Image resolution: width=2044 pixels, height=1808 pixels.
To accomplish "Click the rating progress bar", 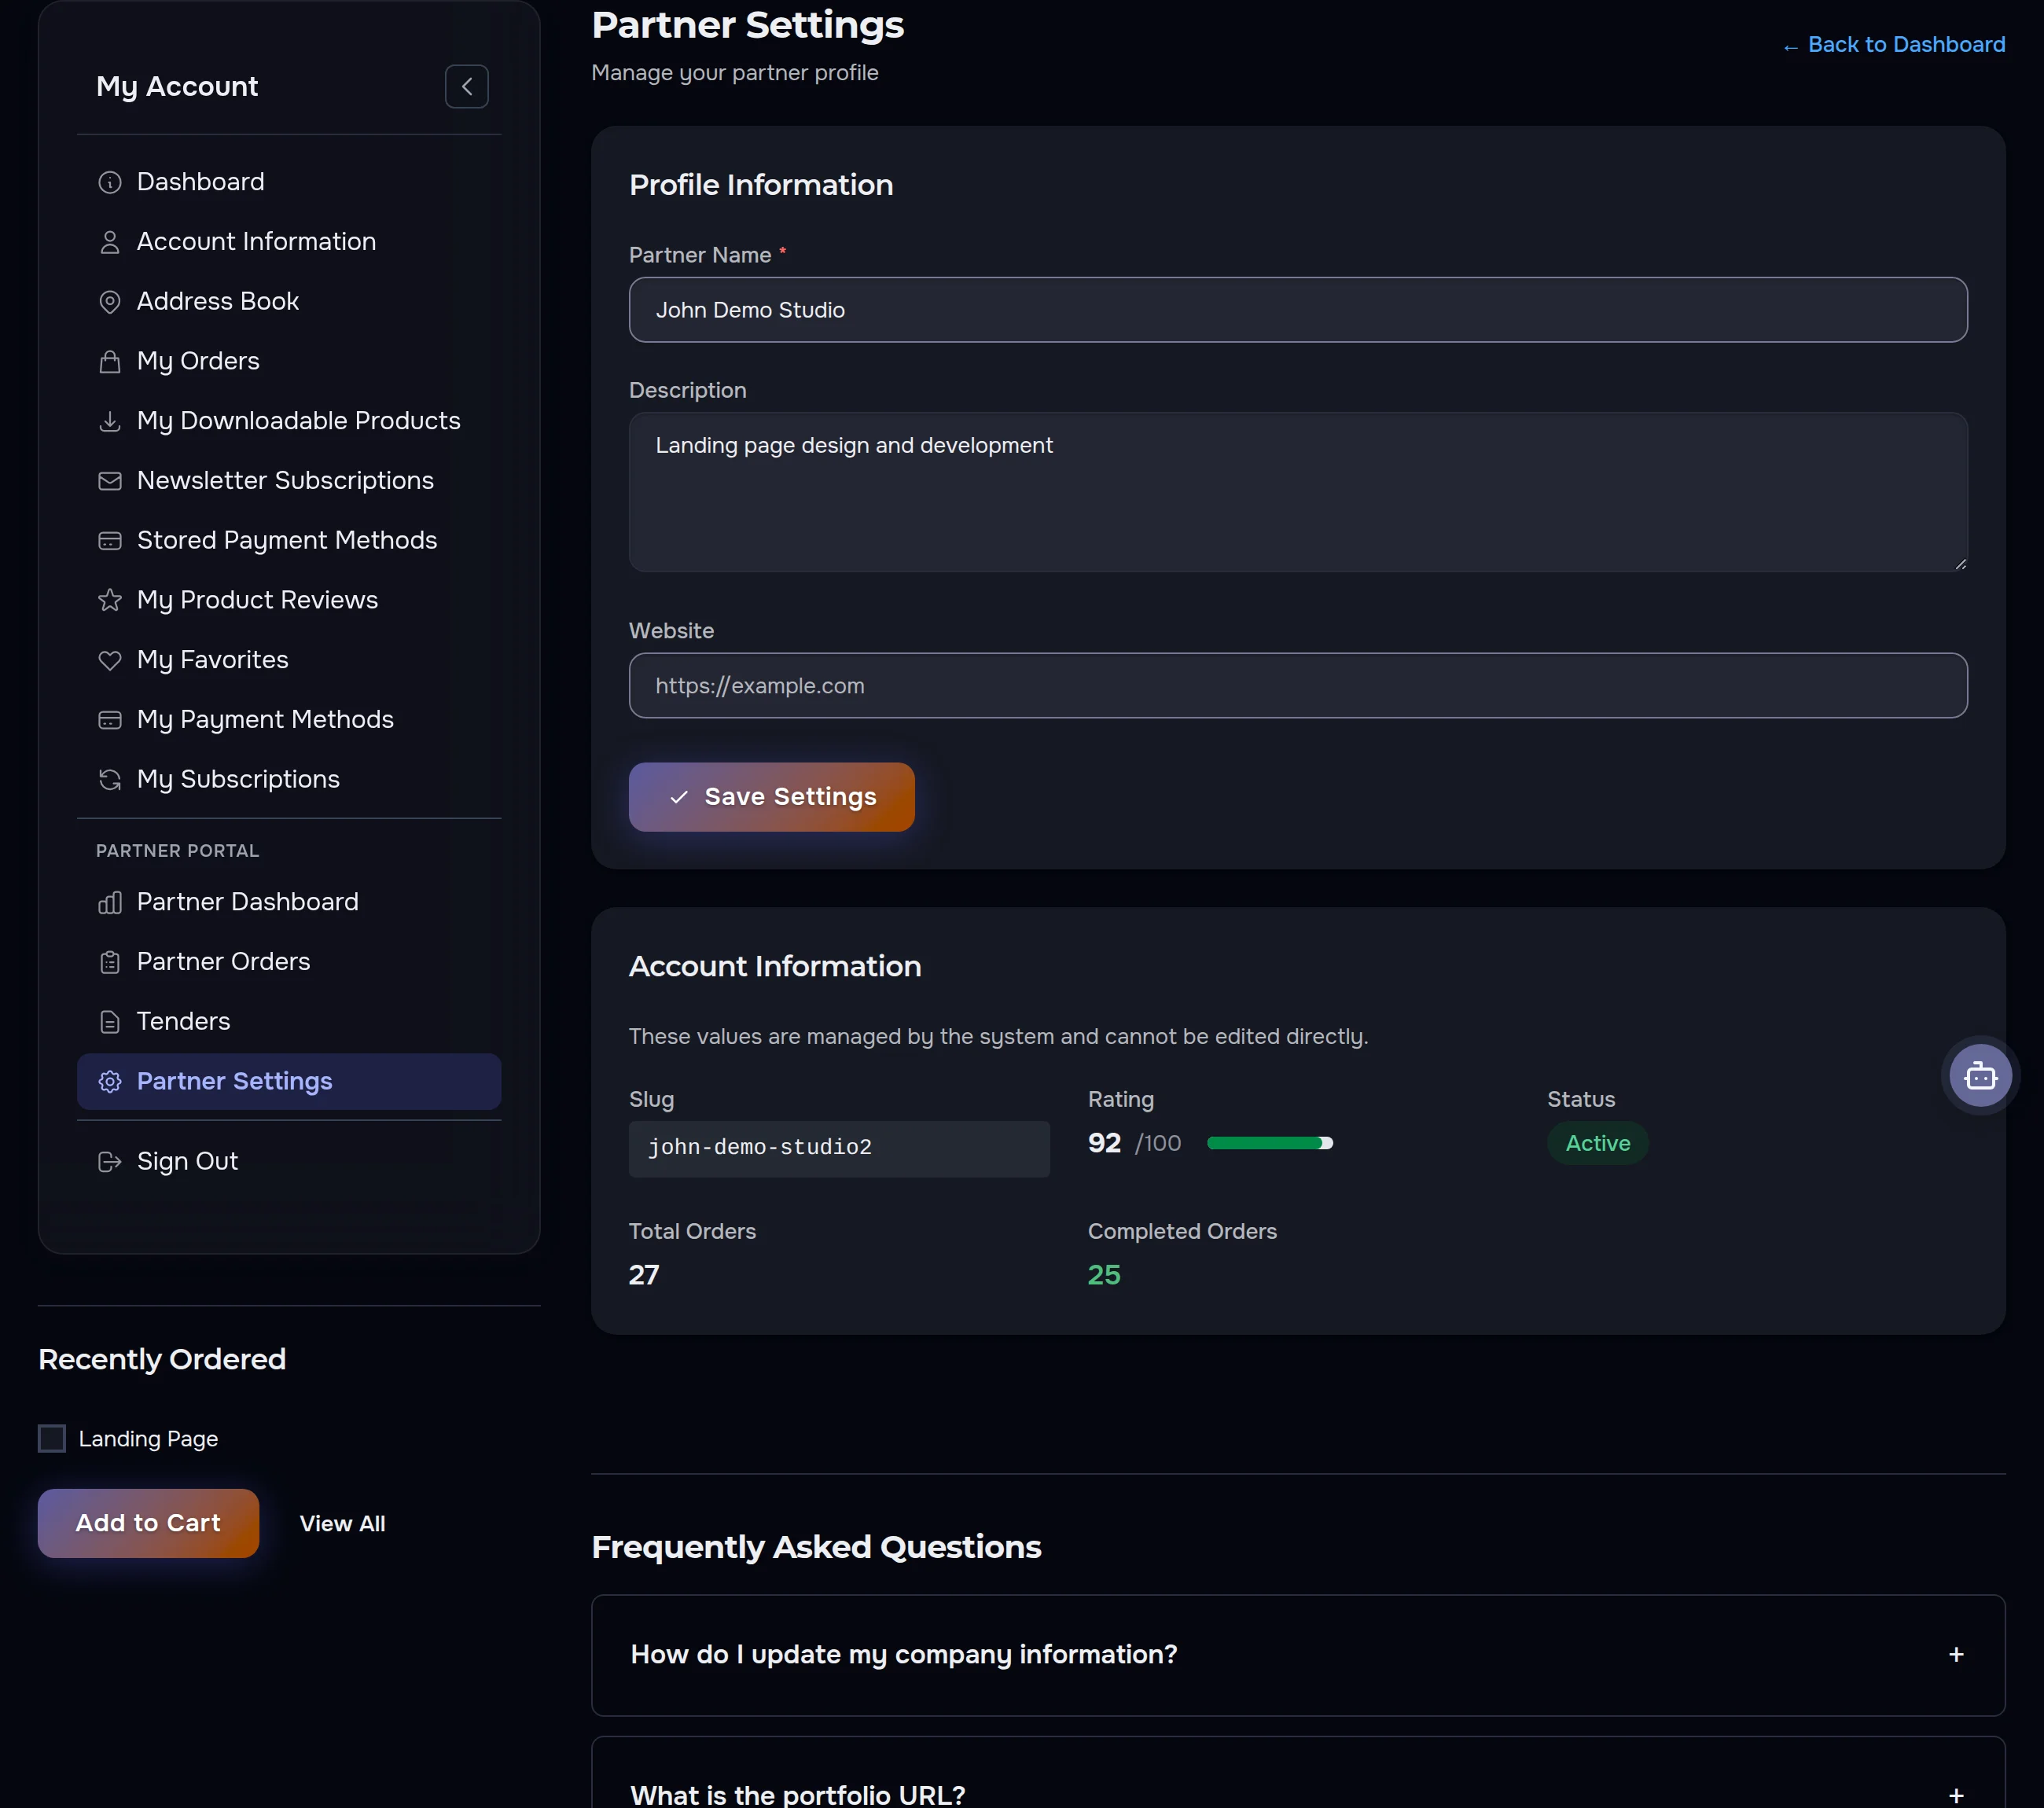I will point(1270,1143).
